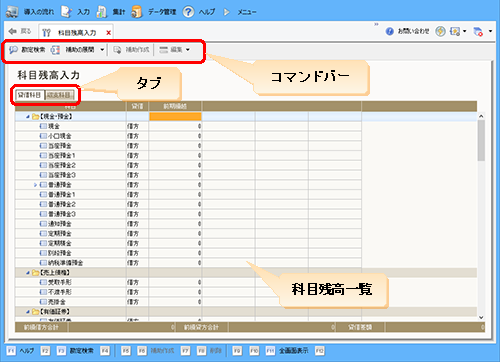The image size is (500, 362).
Task: Click the scrollbar up arrow of the list
Action: (x=481, y=116)
